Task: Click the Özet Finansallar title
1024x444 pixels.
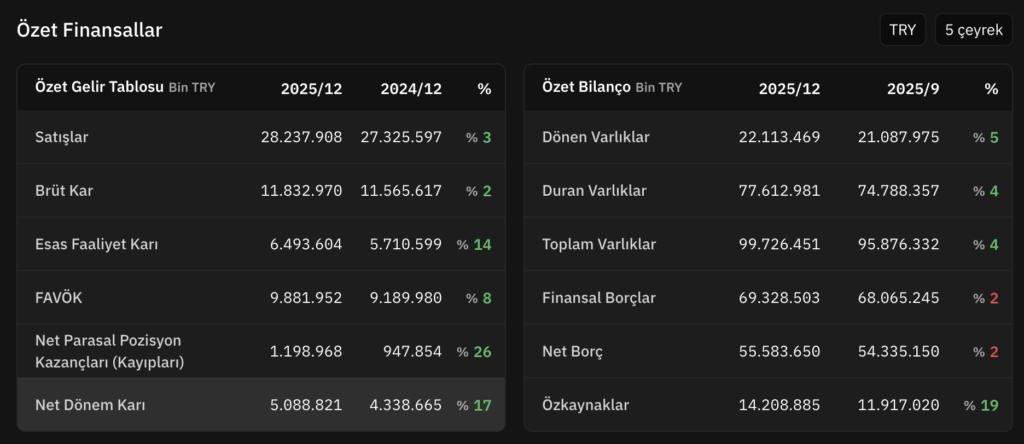Action: coord(89,30)
